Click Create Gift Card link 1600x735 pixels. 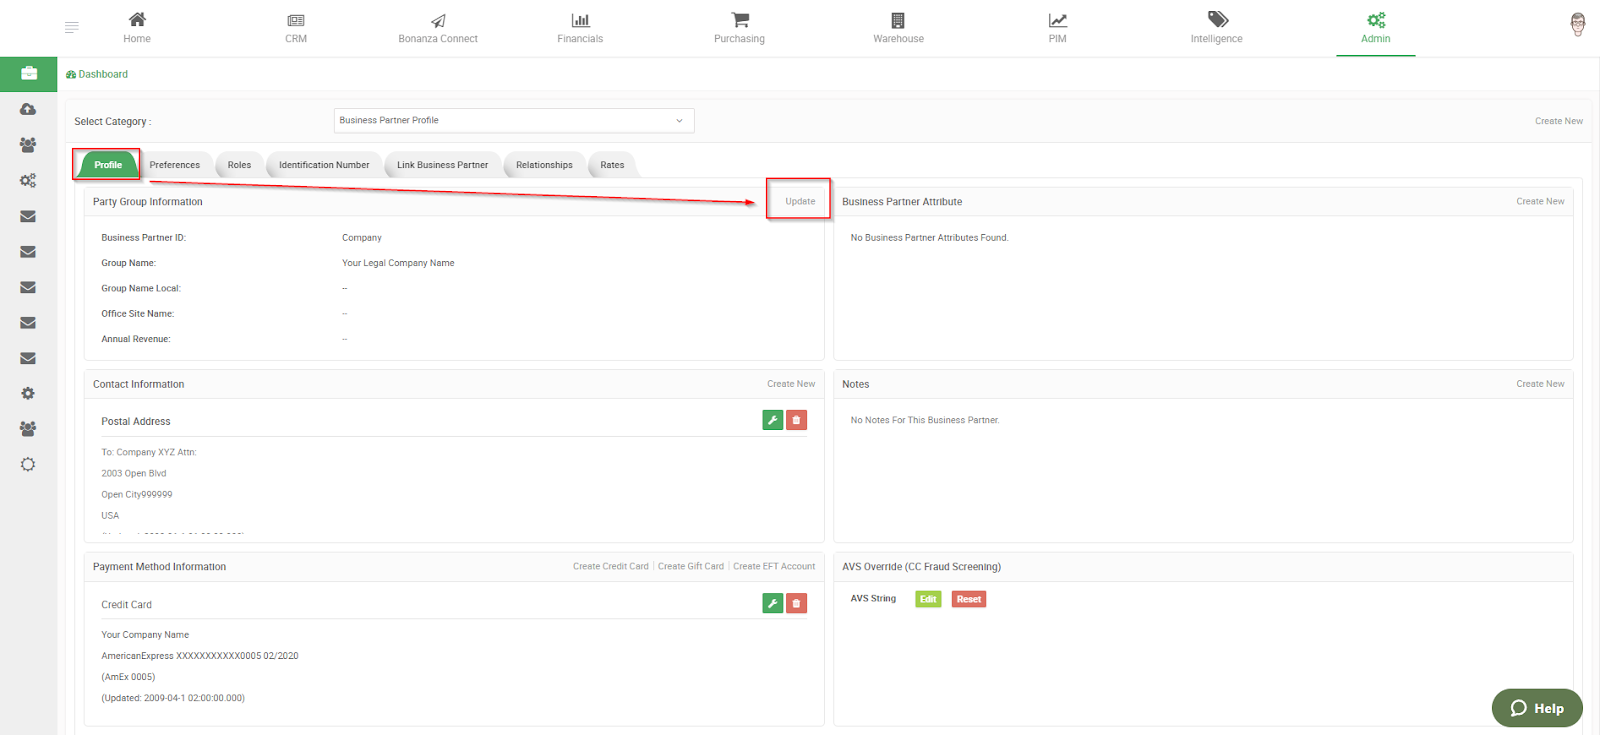[x=691, y=566]
